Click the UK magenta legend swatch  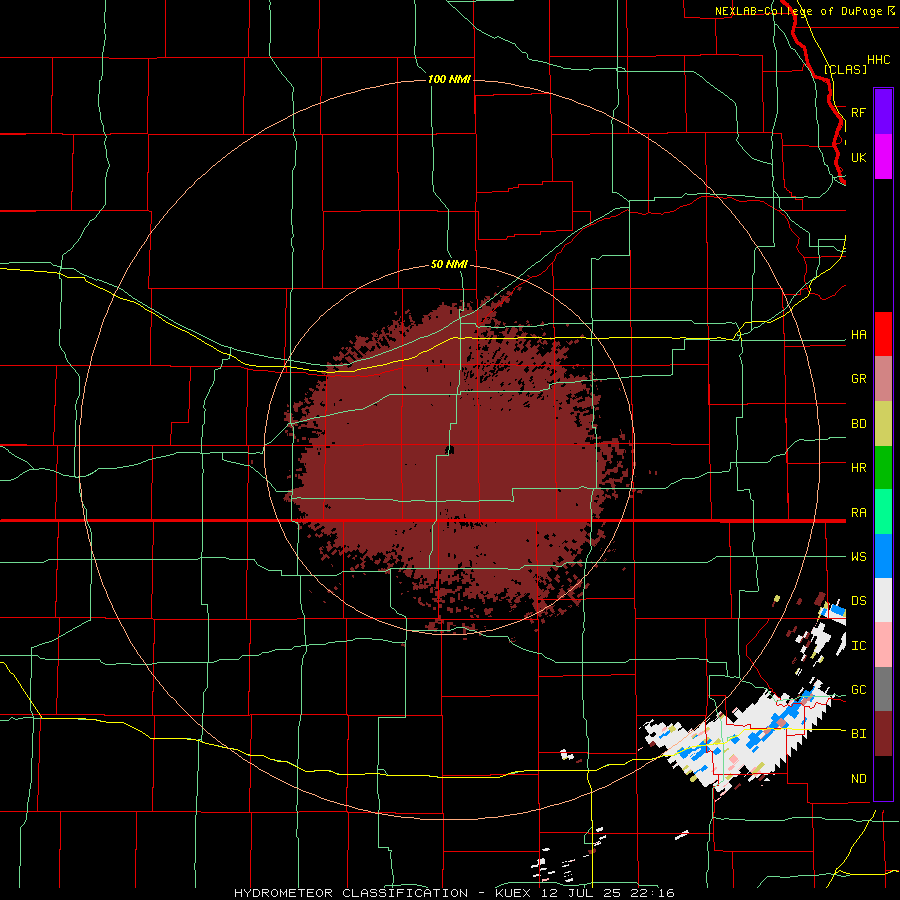tap(883, 157)
